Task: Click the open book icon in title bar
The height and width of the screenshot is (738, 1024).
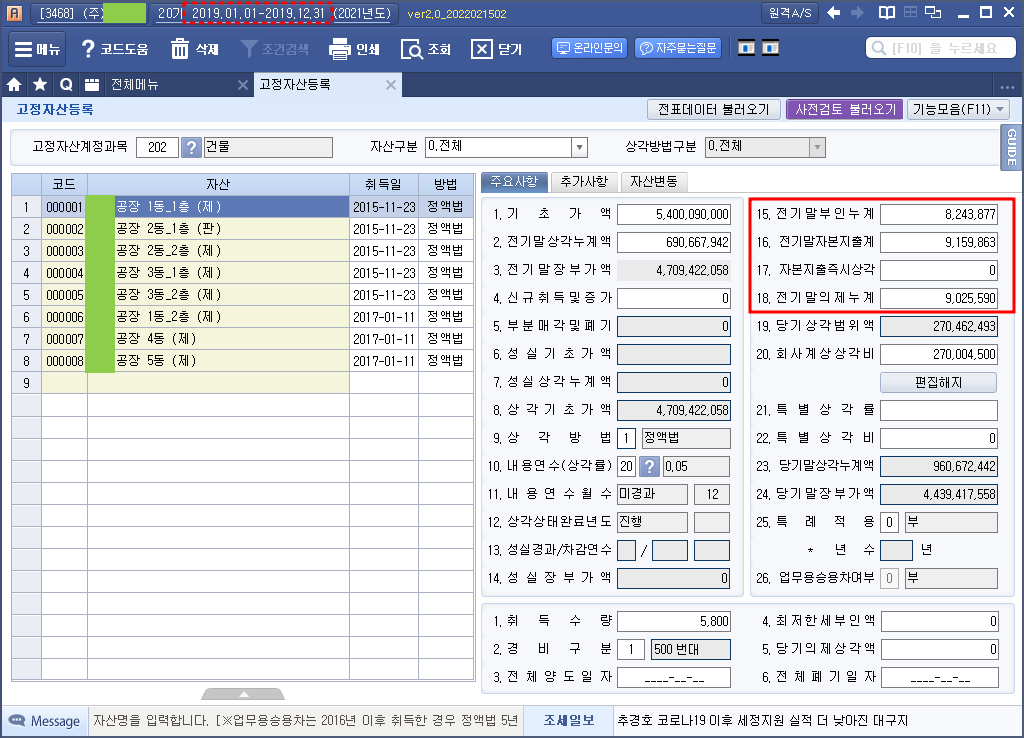Action: [886, 13]
